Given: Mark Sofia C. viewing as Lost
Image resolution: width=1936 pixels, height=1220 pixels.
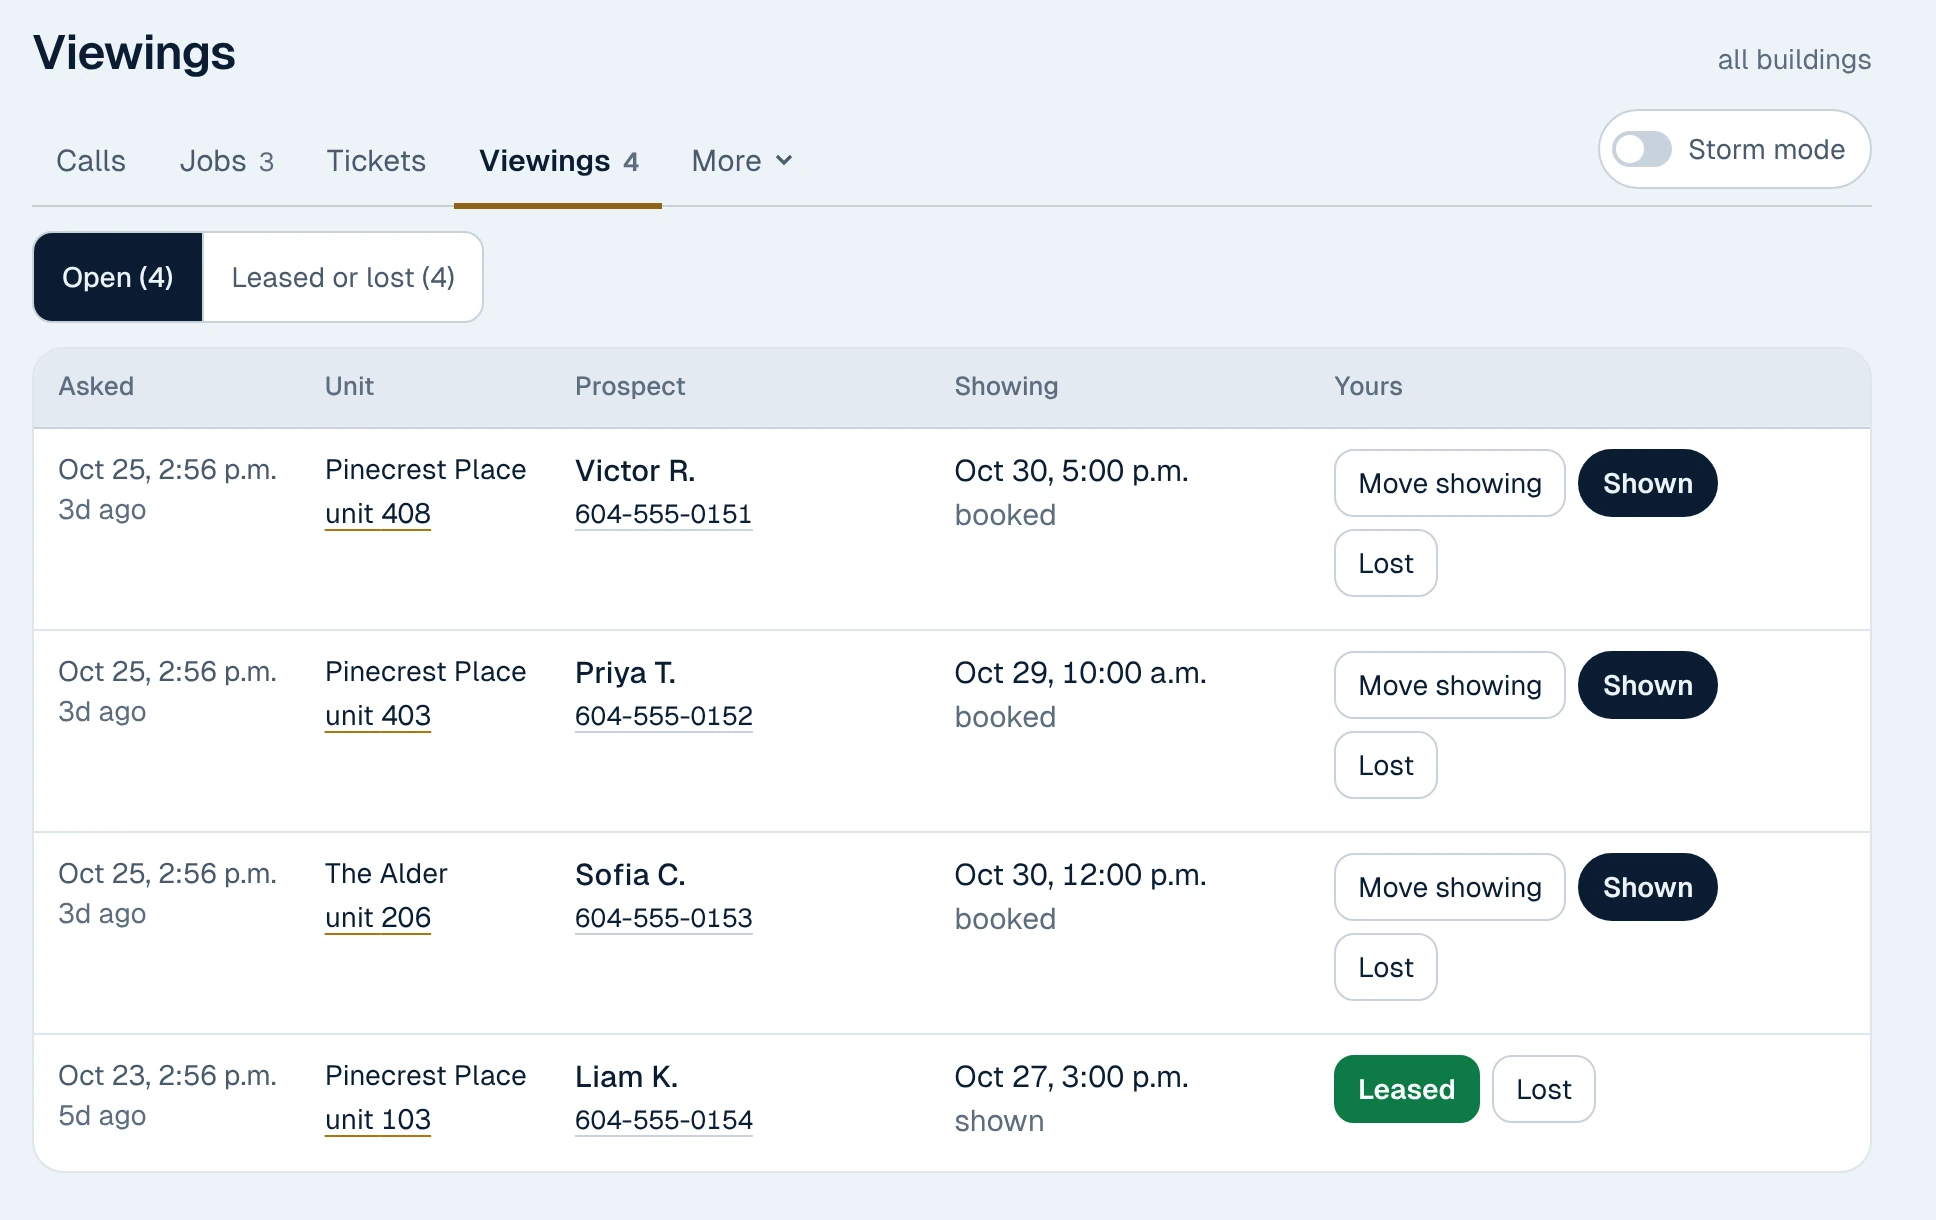Looking at the screenshot, I should click(x=1386, y=967).
